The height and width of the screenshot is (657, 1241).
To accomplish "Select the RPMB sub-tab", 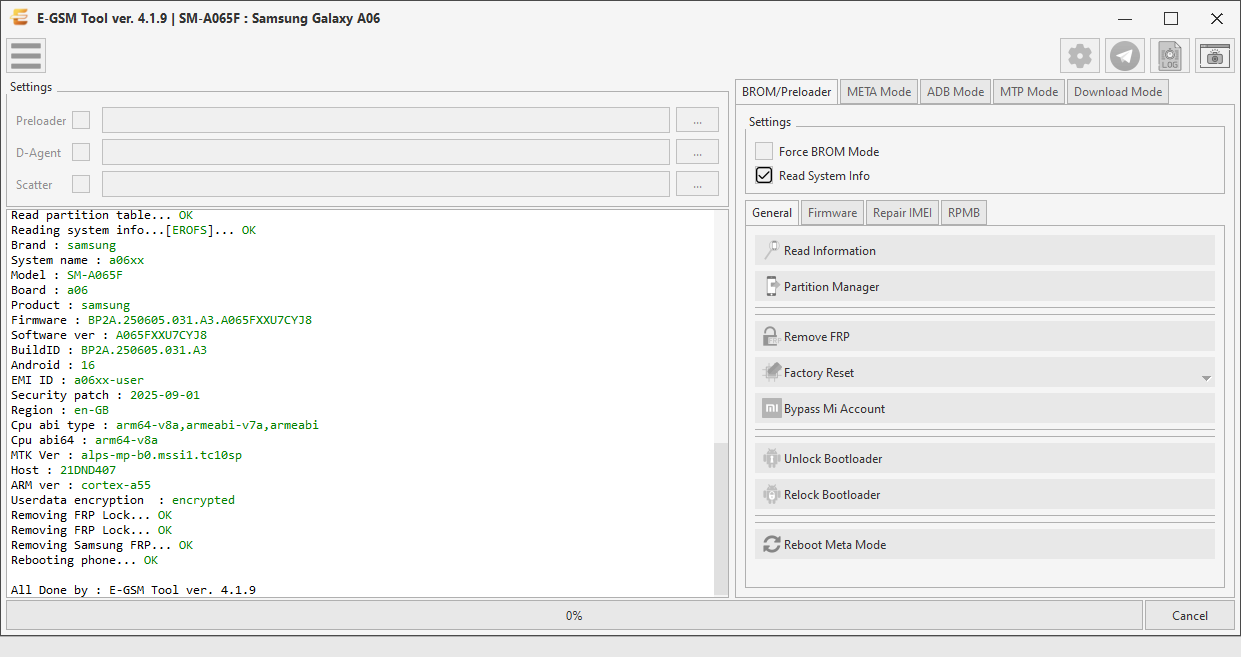I will click(964, 213).
